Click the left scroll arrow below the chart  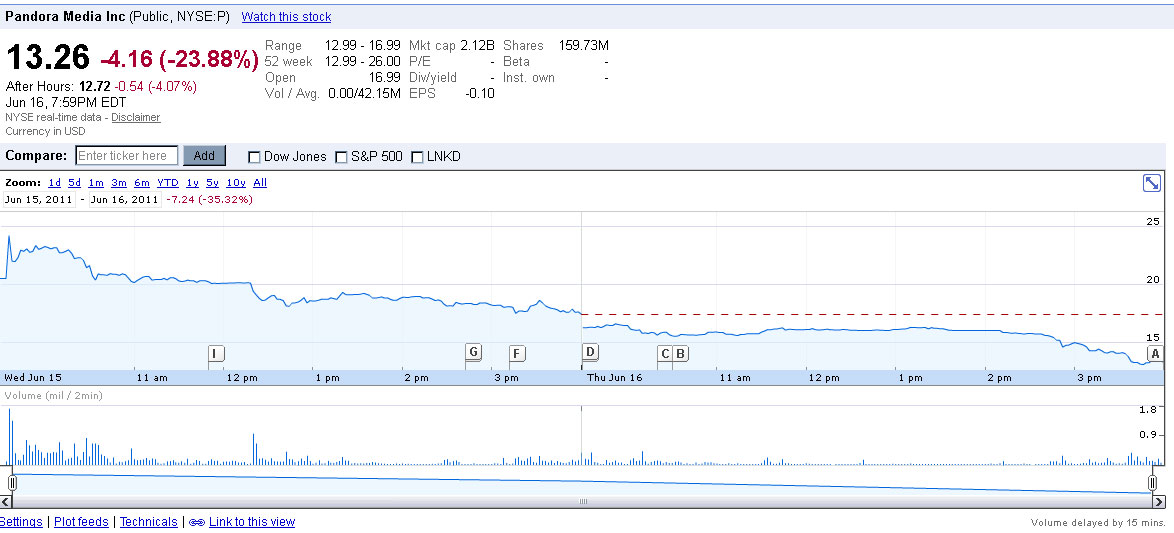tap(6, 502)
